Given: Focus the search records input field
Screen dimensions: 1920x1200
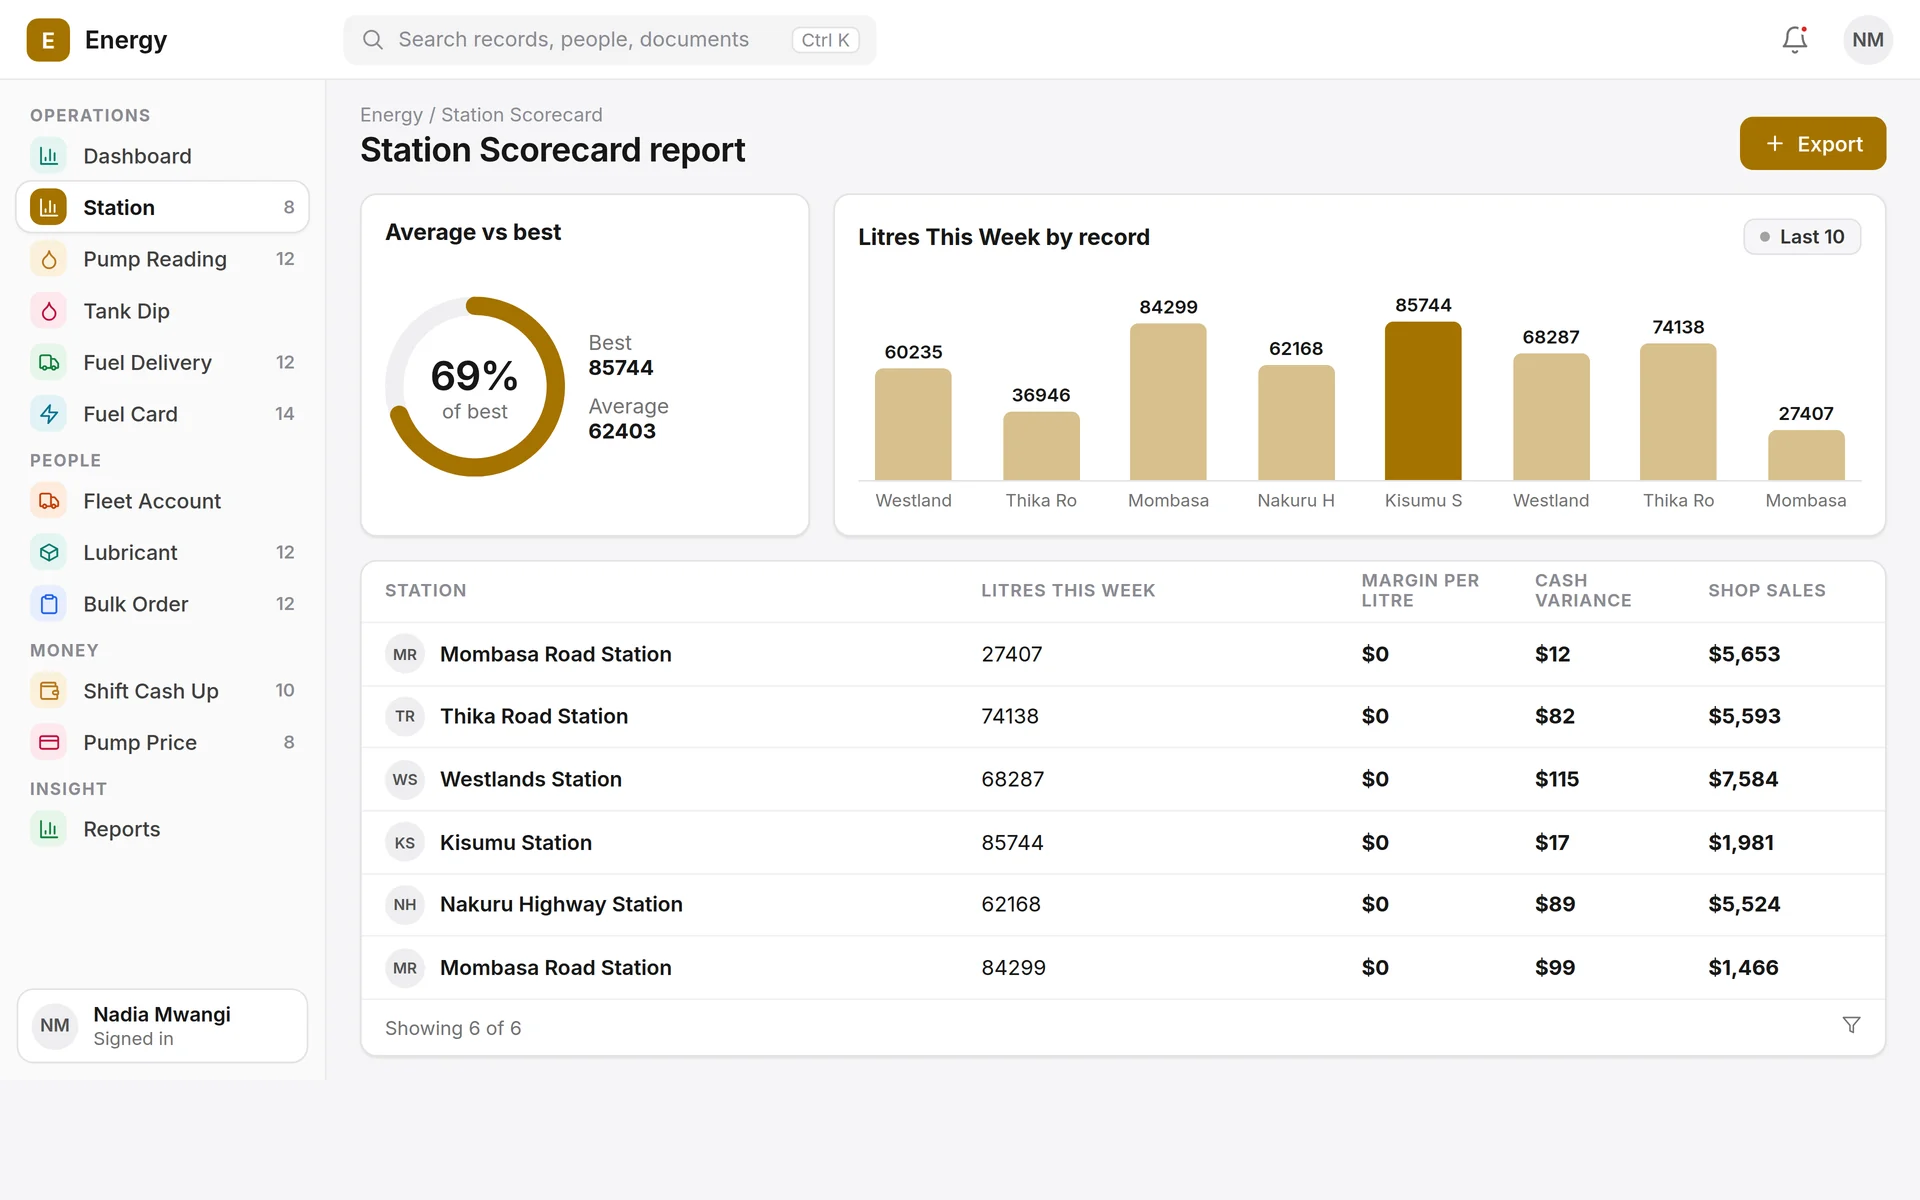Looking at the screenshot, I should [x=610, y=40].
